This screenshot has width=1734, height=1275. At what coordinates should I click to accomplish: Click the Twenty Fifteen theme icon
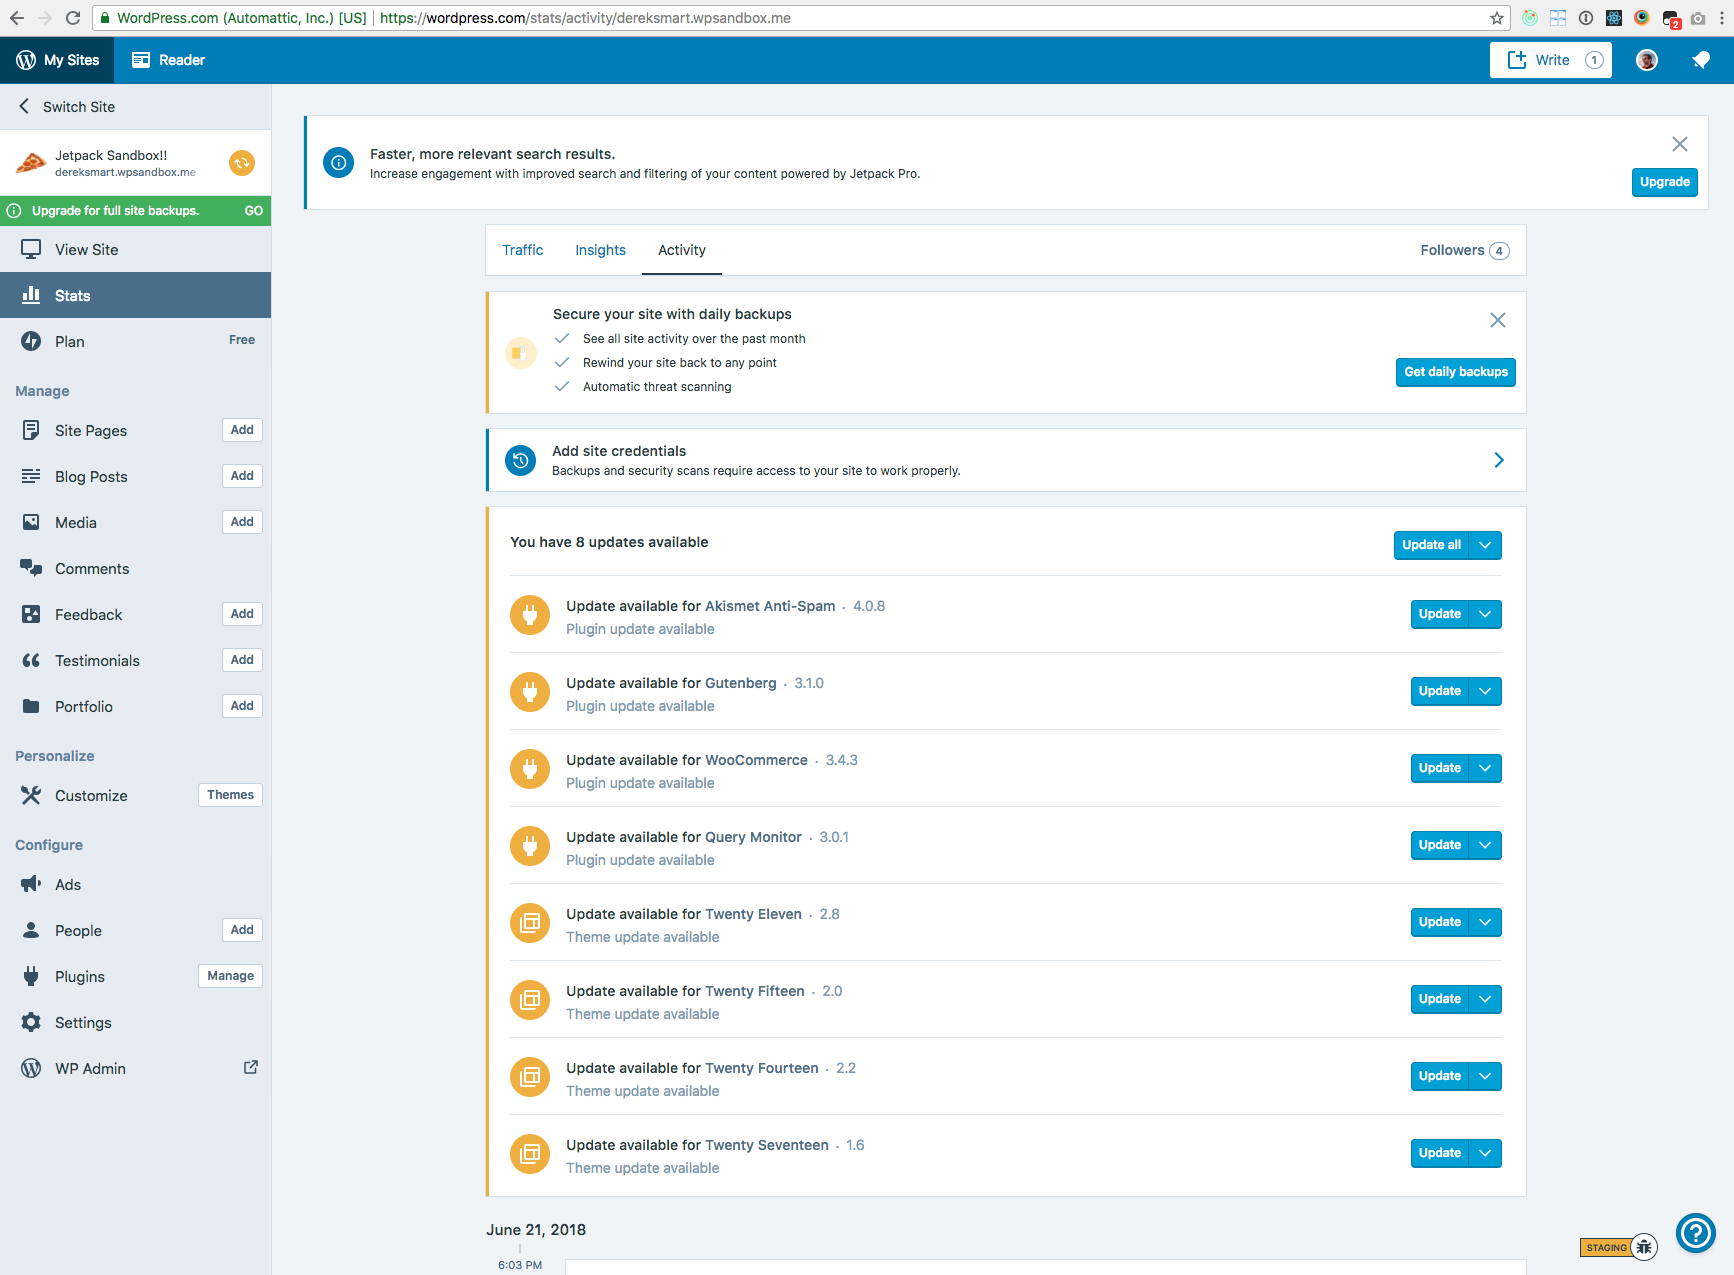pyautogui.click(x=530, y=1000)
